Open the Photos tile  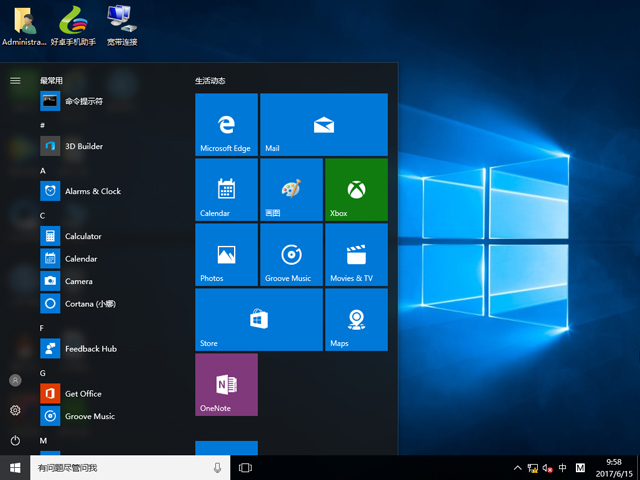[x=226, y=254]
